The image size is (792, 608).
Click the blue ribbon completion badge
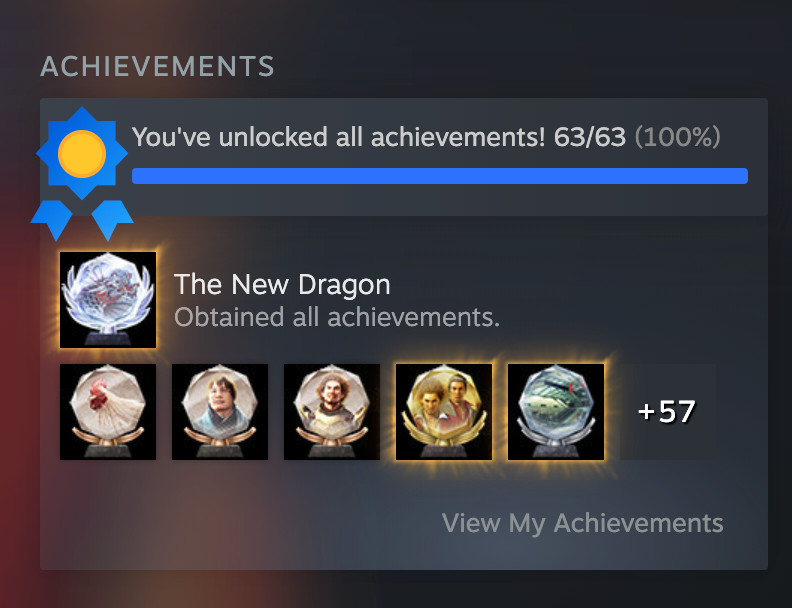coord(82,173)
